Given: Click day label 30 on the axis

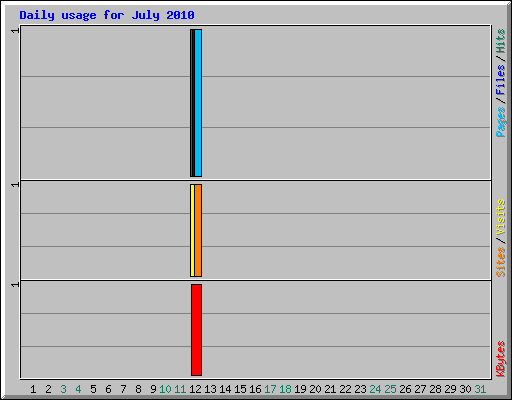Looking at the screenshot, I should click(x=465, y=389).
